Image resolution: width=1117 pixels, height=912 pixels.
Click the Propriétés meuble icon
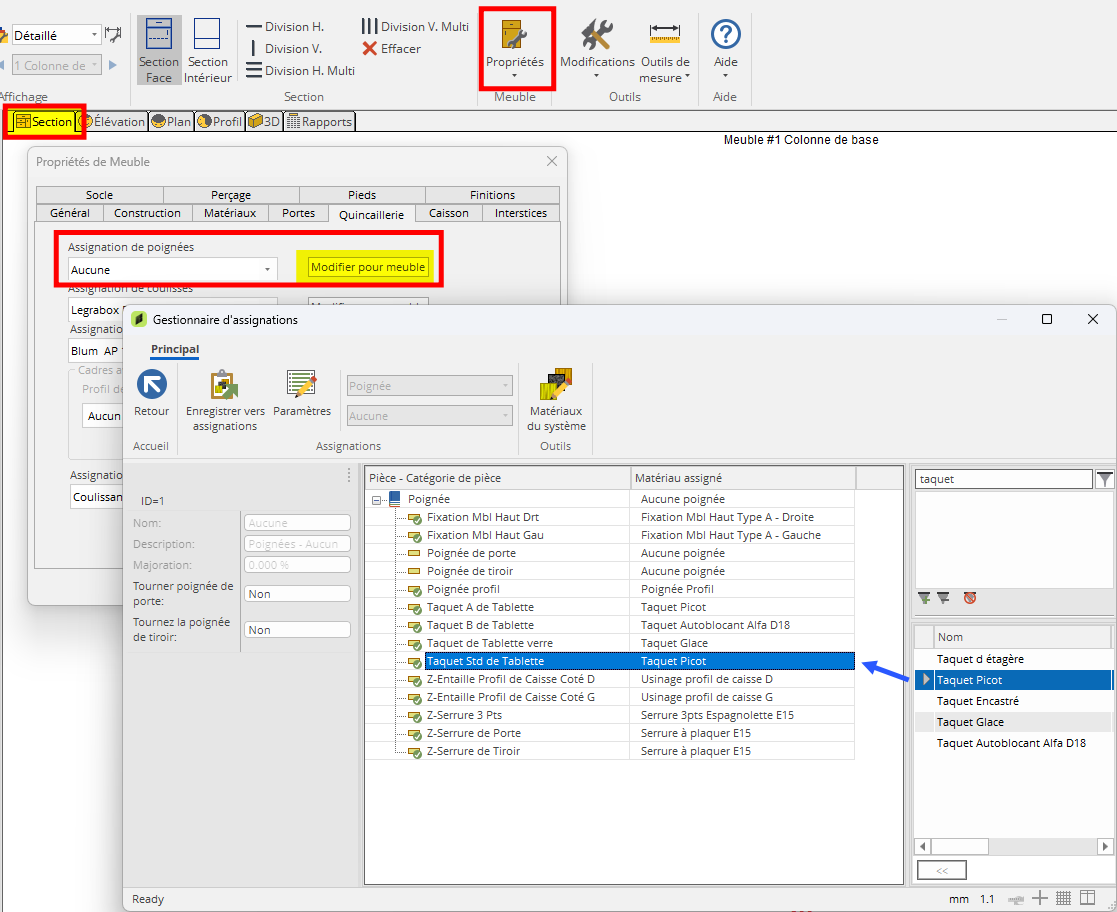point(514,37)
